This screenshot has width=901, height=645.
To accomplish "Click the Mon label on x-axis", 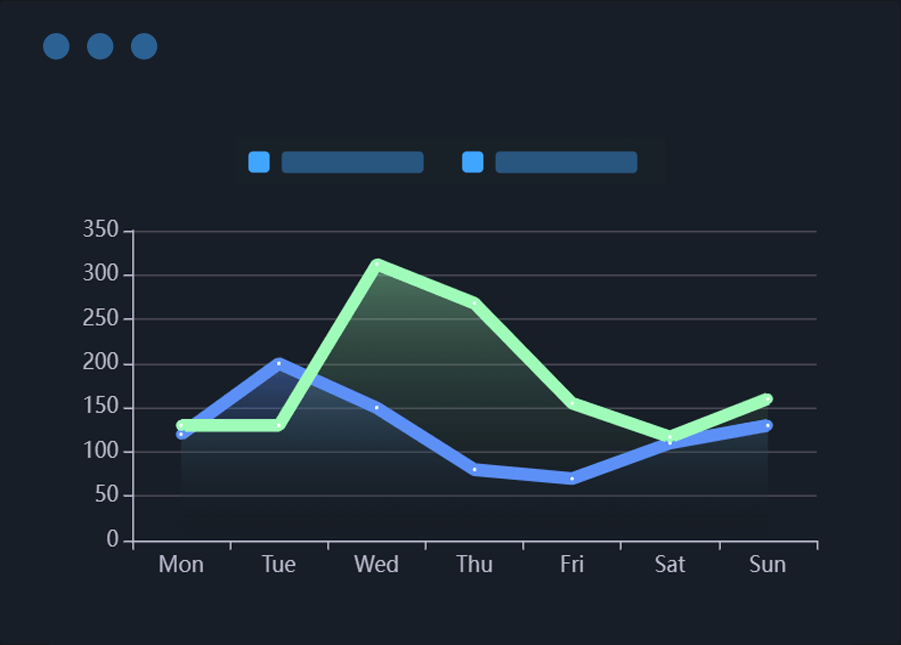I will coord(181,564).
